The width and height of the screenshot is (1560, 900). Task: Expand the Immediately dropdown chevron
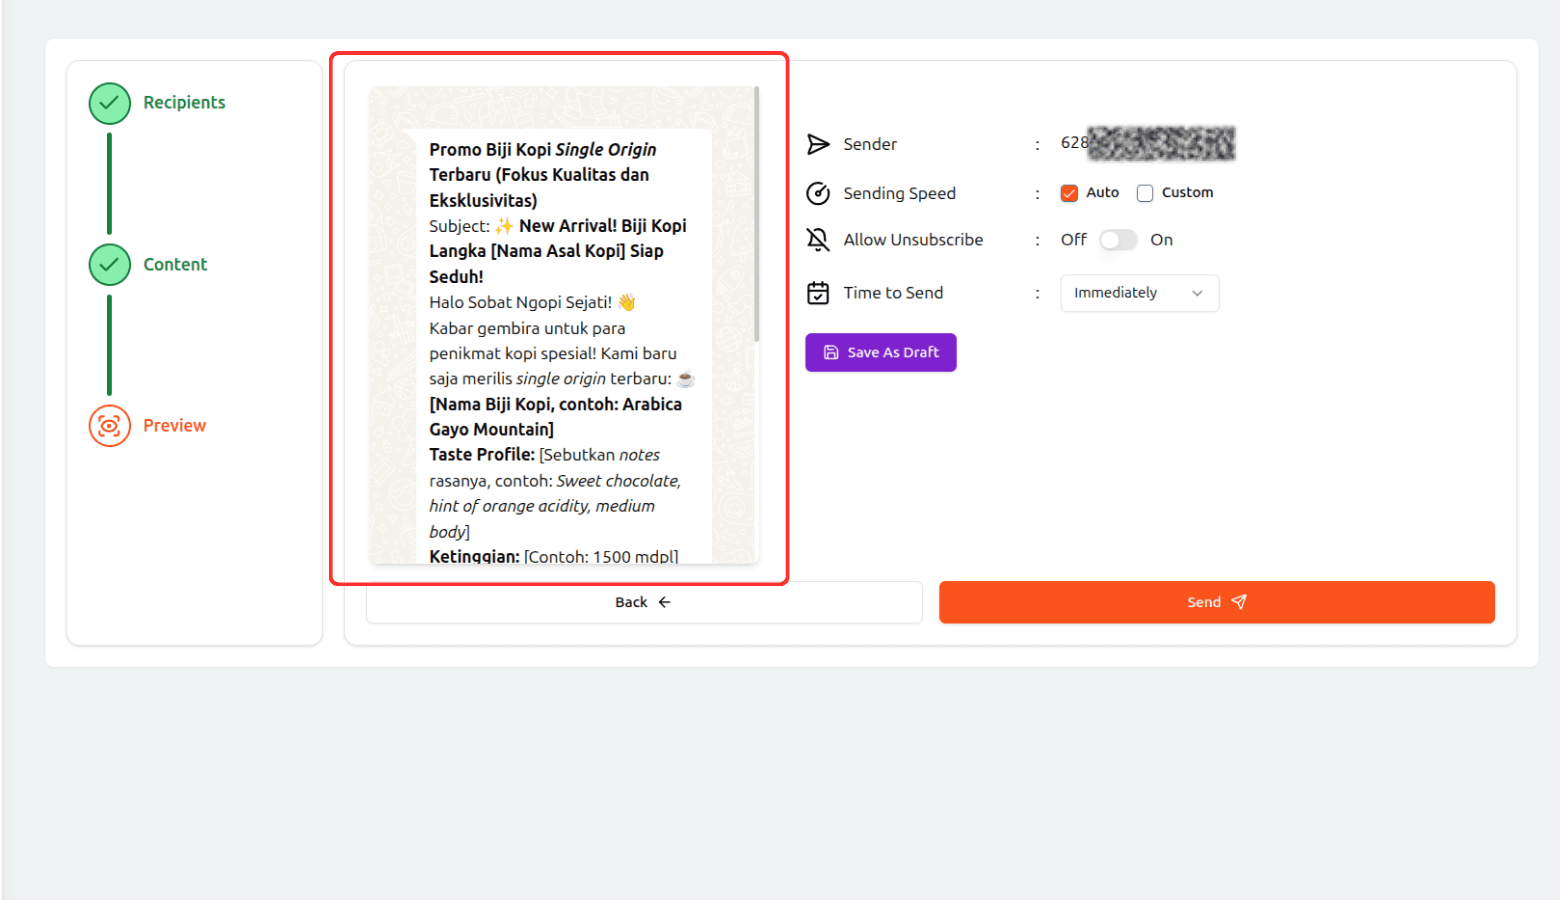[x=1197, y=293]
